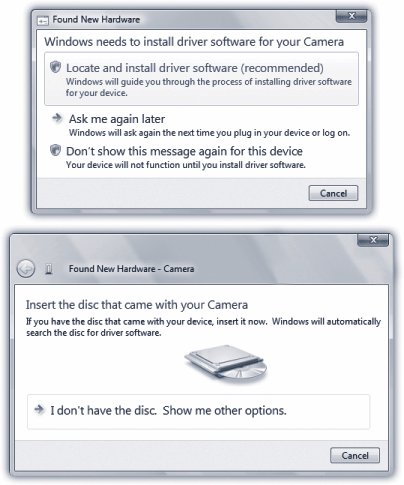Click the arrow icon beside I don't have the disc
Image resolution: width=404 pixels, height=485 pixels.
pos(39,409)
